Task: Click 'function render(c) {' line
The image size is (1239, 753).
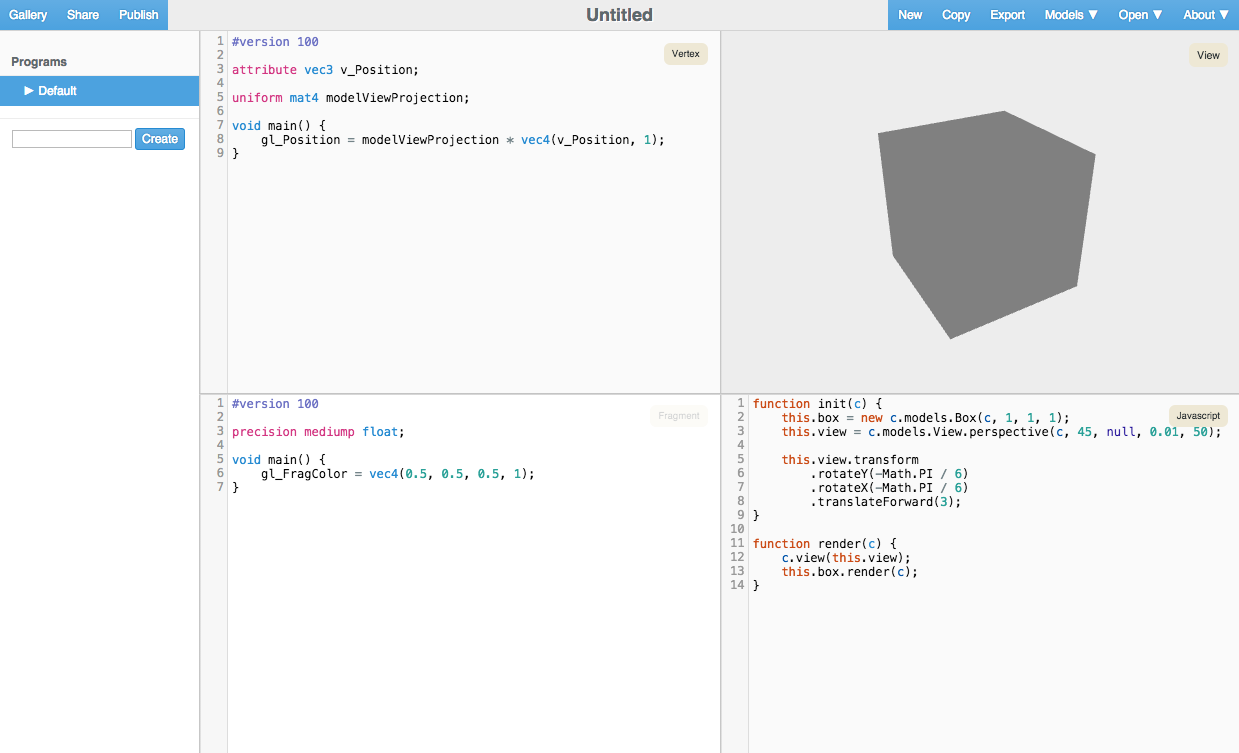Action: coord(824,544)
